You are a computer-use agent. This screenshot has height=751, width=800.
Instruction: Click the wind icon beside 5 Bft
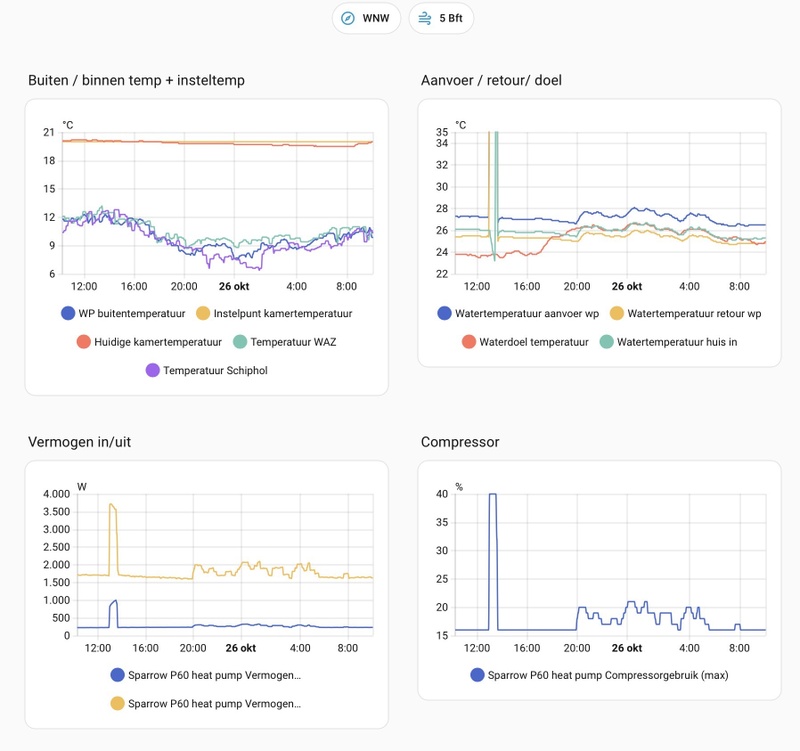pos(425,19)
